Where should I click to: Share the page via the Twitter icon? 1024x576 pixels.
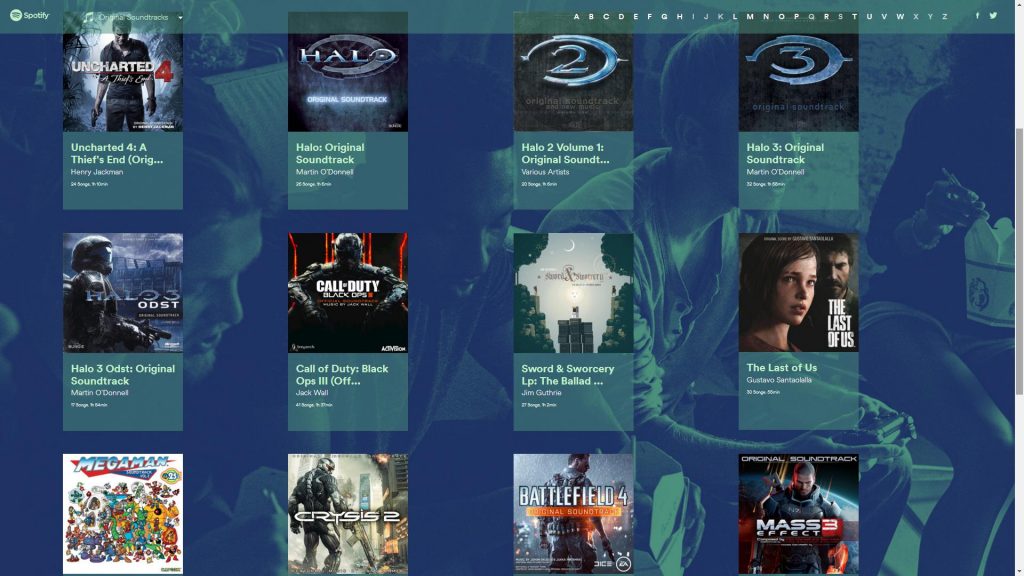coord(993,15)
